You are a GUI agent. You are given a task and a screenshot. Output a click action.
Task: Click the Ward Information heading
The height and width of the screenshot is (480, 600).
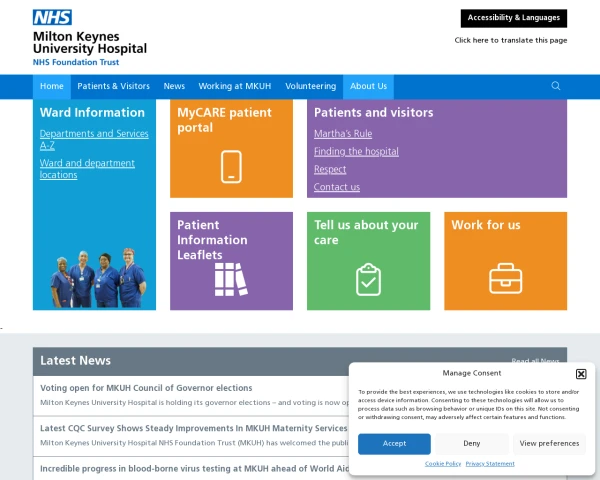point(92,113)
